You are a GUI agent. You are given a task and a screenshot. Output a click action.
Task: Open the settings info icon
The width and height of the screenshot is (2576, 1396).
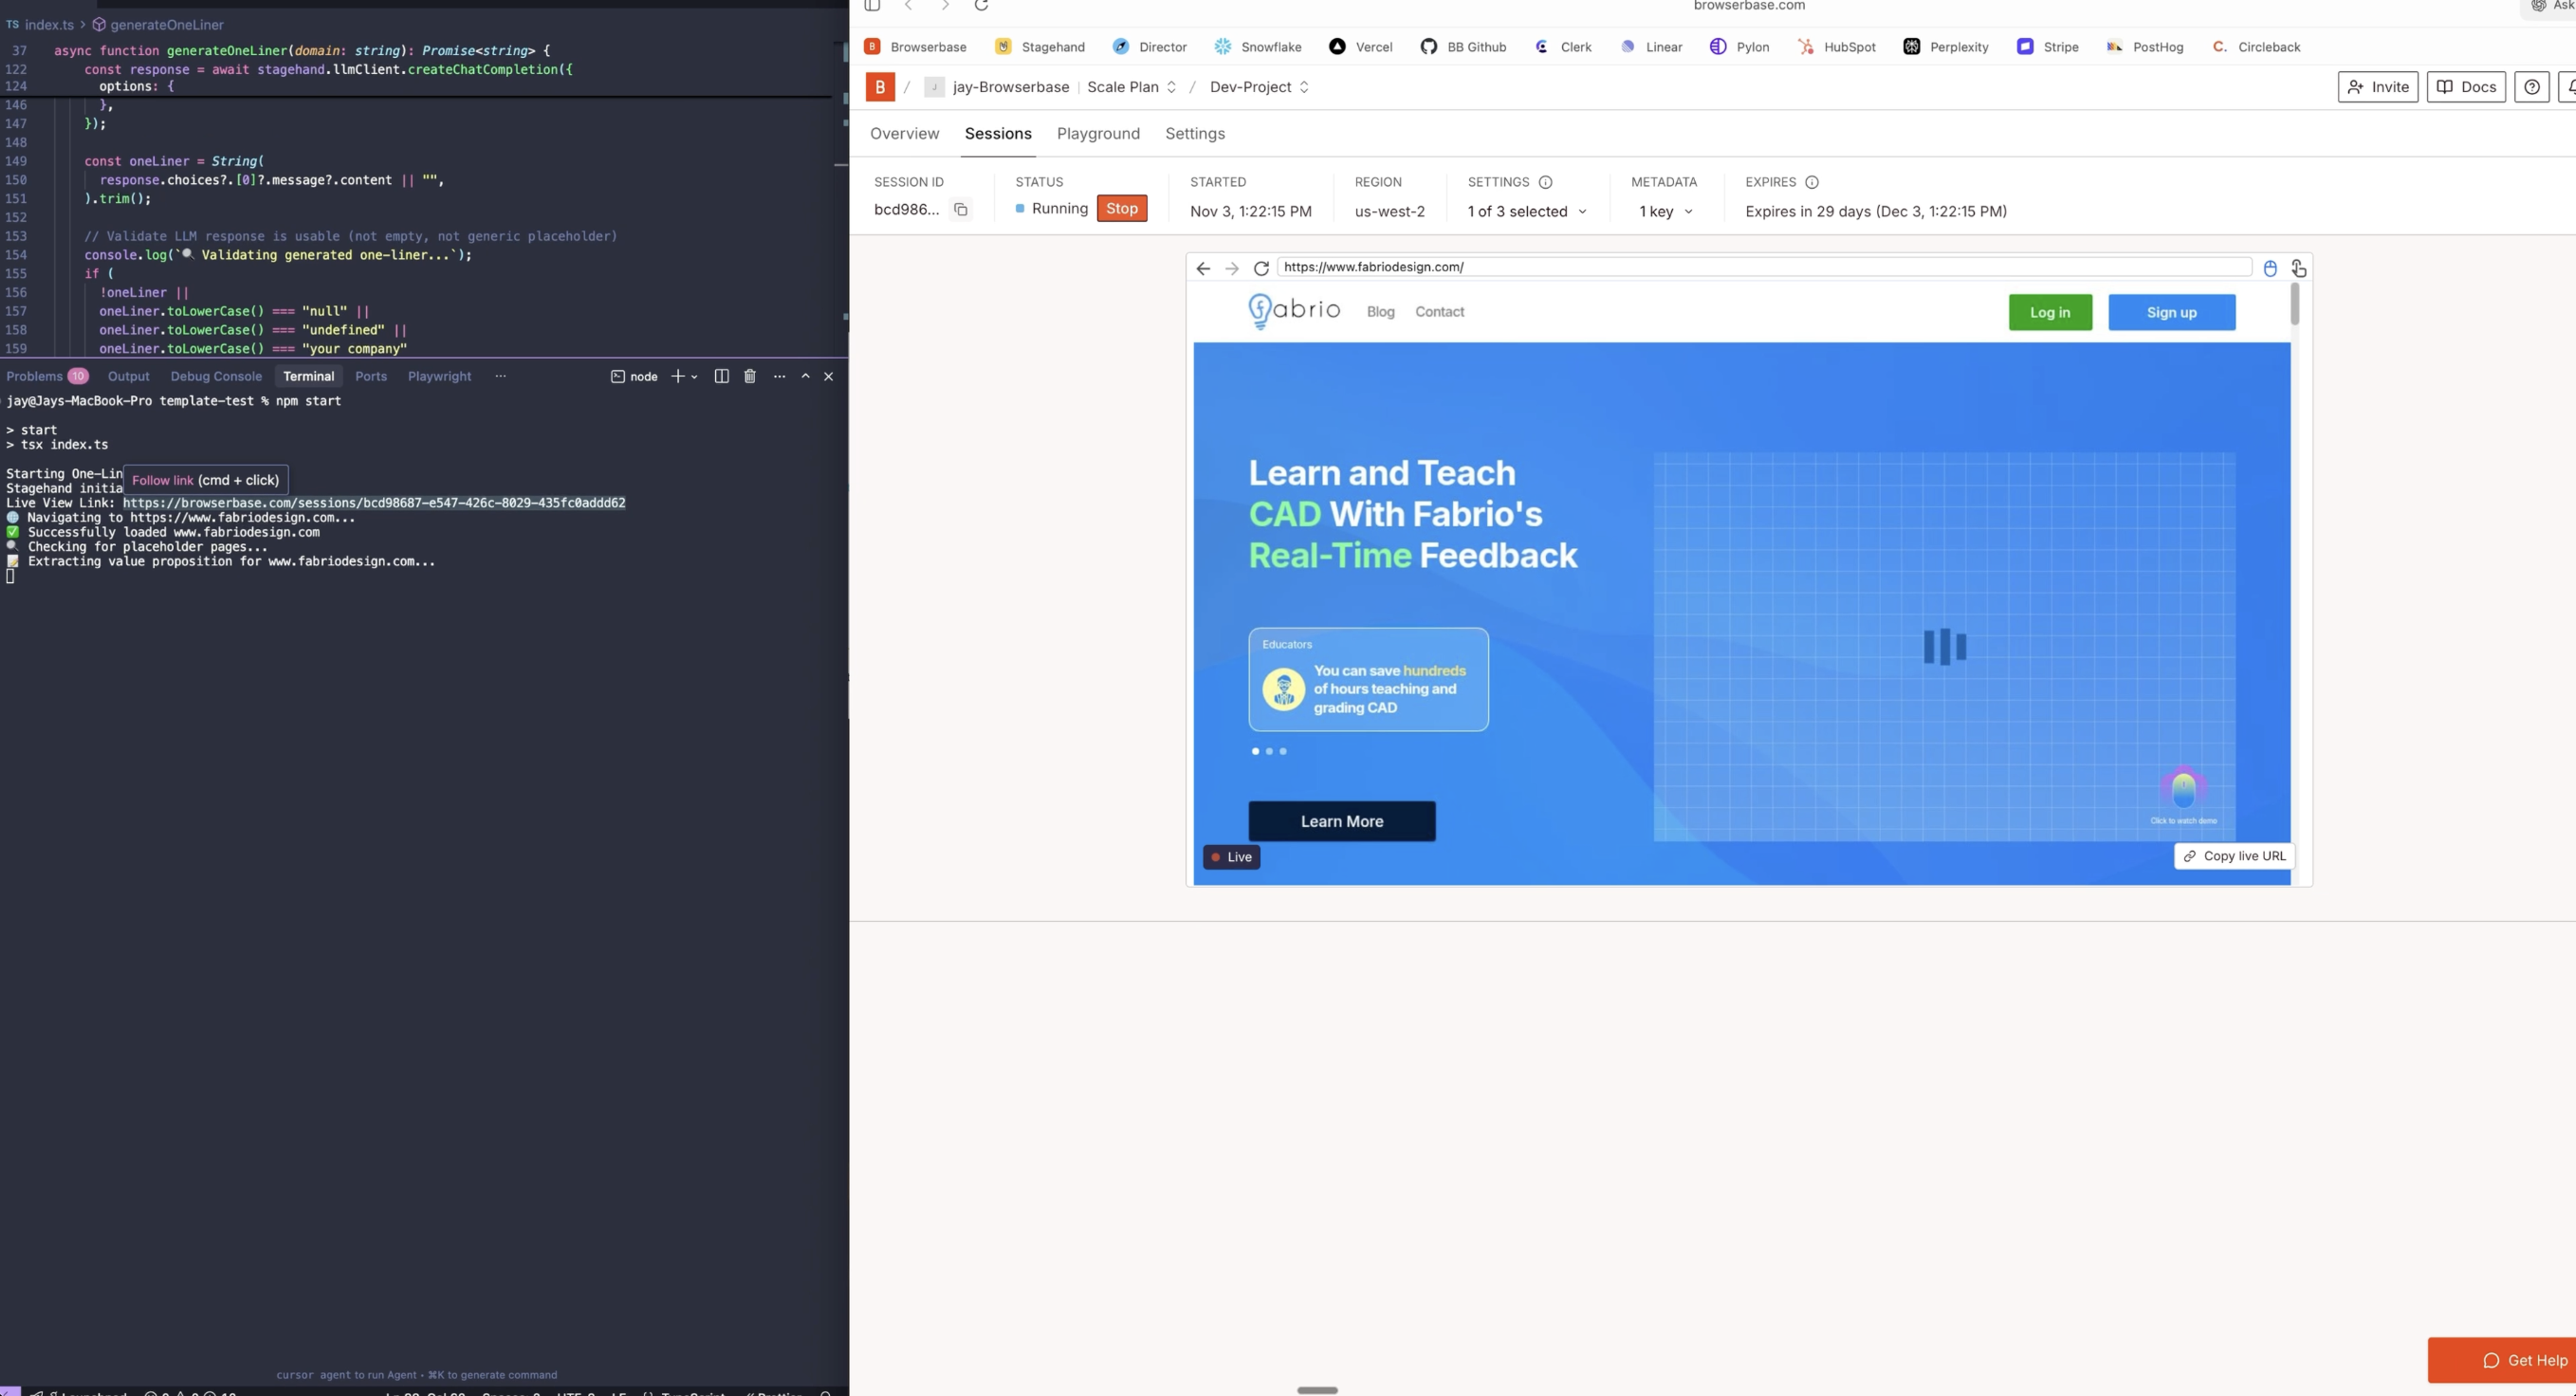pyautogui.click(x=1545, y=182)
